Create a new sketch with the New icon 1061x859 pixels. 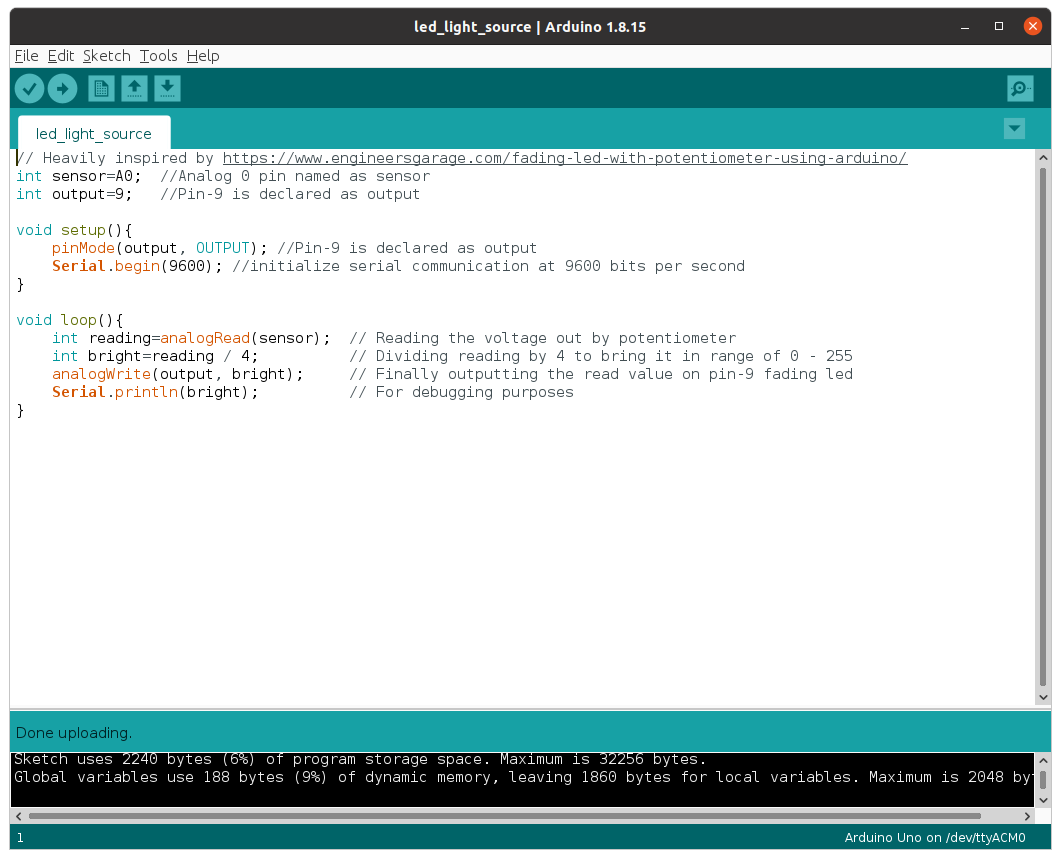pos(100,88)
